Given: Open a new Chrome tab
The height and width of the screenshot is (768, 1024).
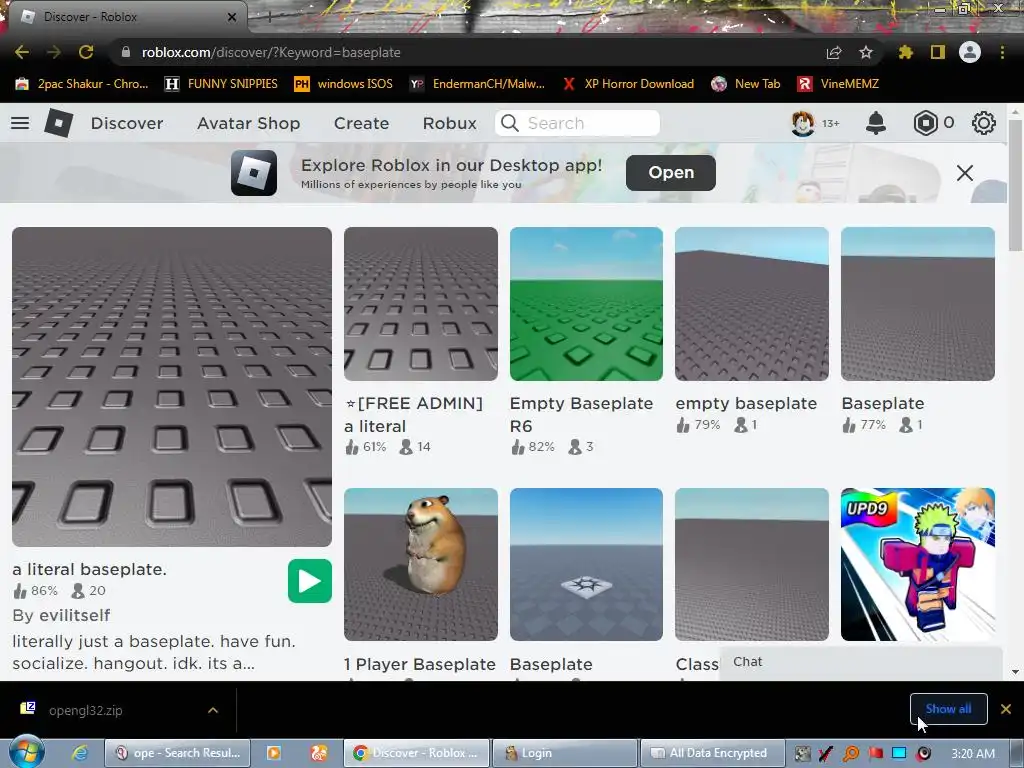Looking at the screenshot, I should coord(270,18).
